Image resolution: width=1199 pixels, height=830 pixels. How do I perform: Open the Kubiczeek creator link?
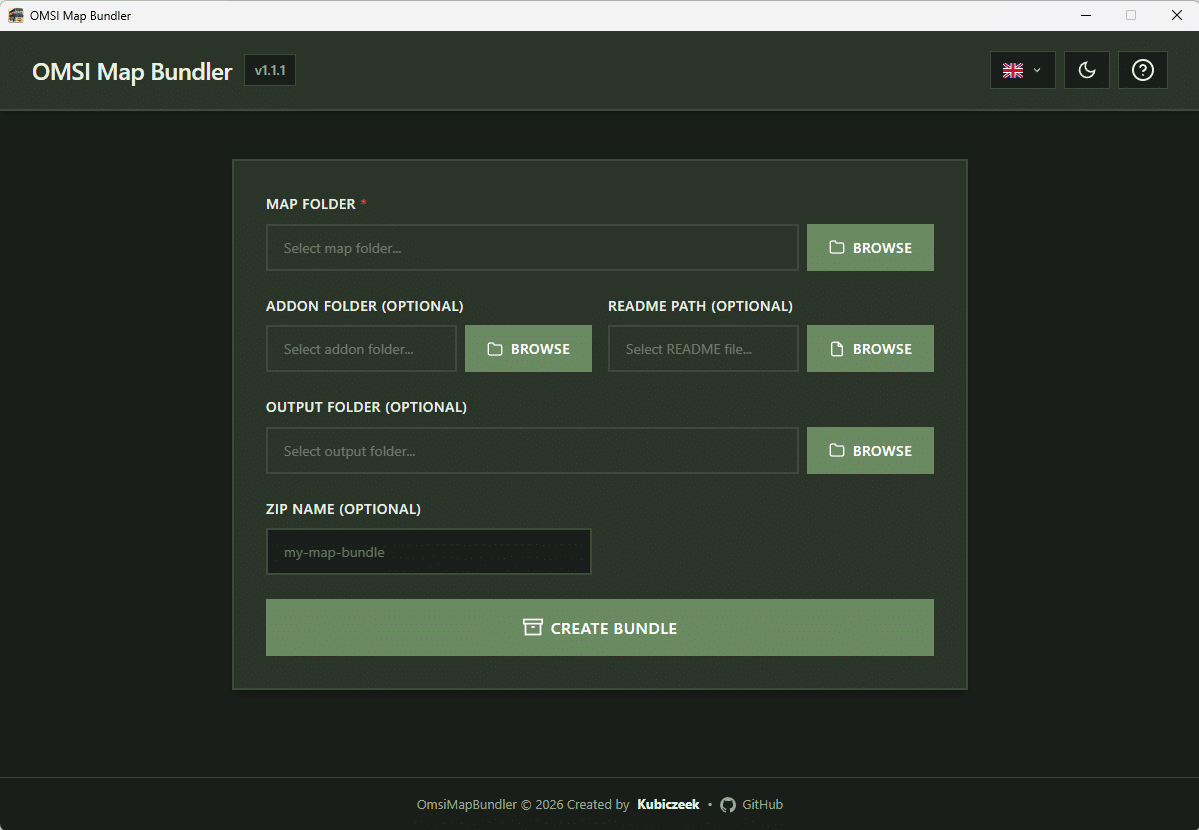pos(668,805)
